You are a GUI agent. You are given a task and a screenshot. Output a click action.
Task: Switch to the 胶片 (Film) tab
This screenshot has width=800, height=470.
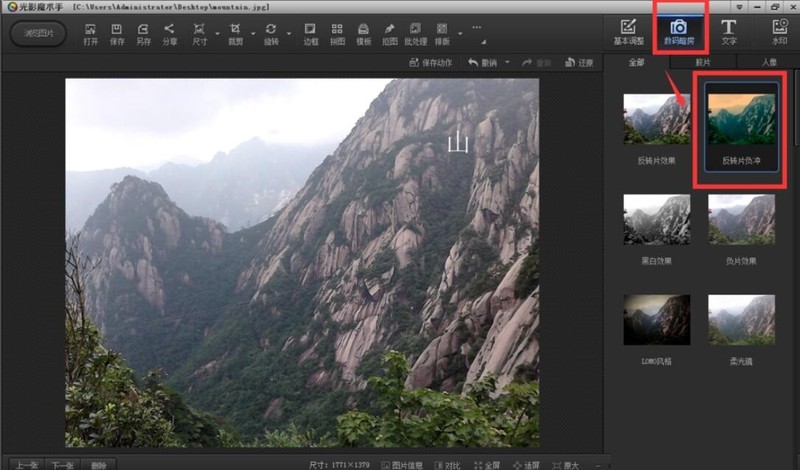click(x=703, y=62)
